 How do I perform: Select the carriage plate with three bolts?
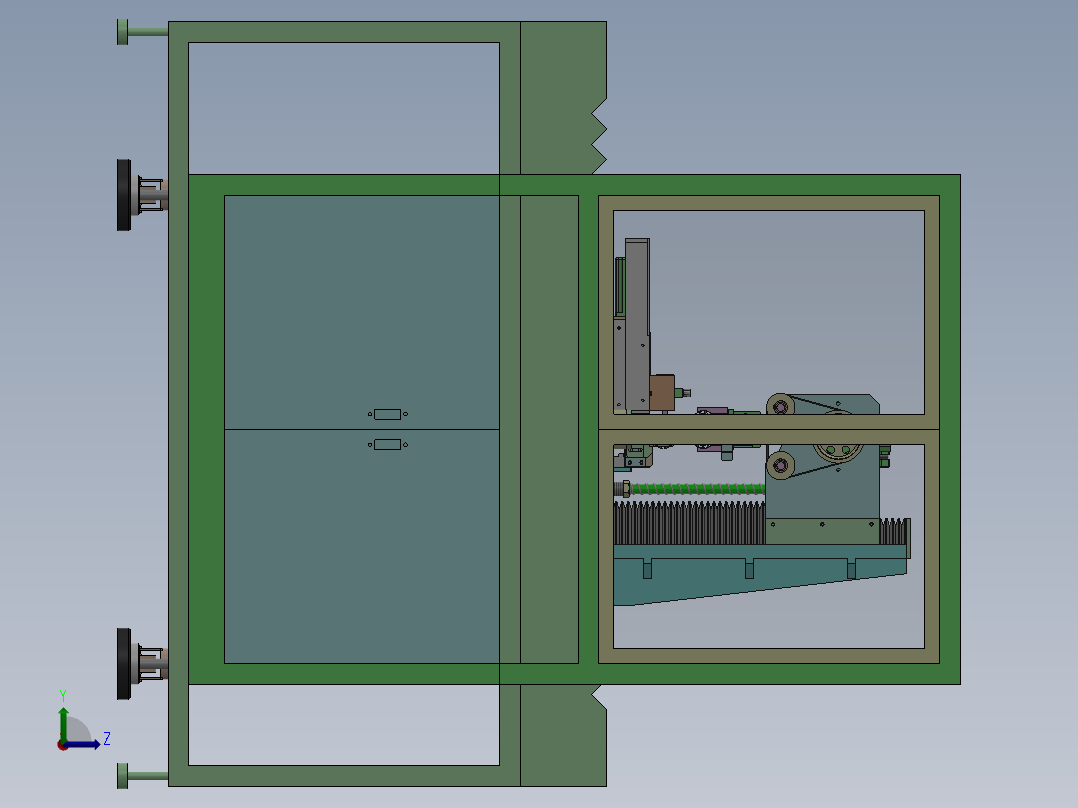pyautogui.click(x=823, y=532)
